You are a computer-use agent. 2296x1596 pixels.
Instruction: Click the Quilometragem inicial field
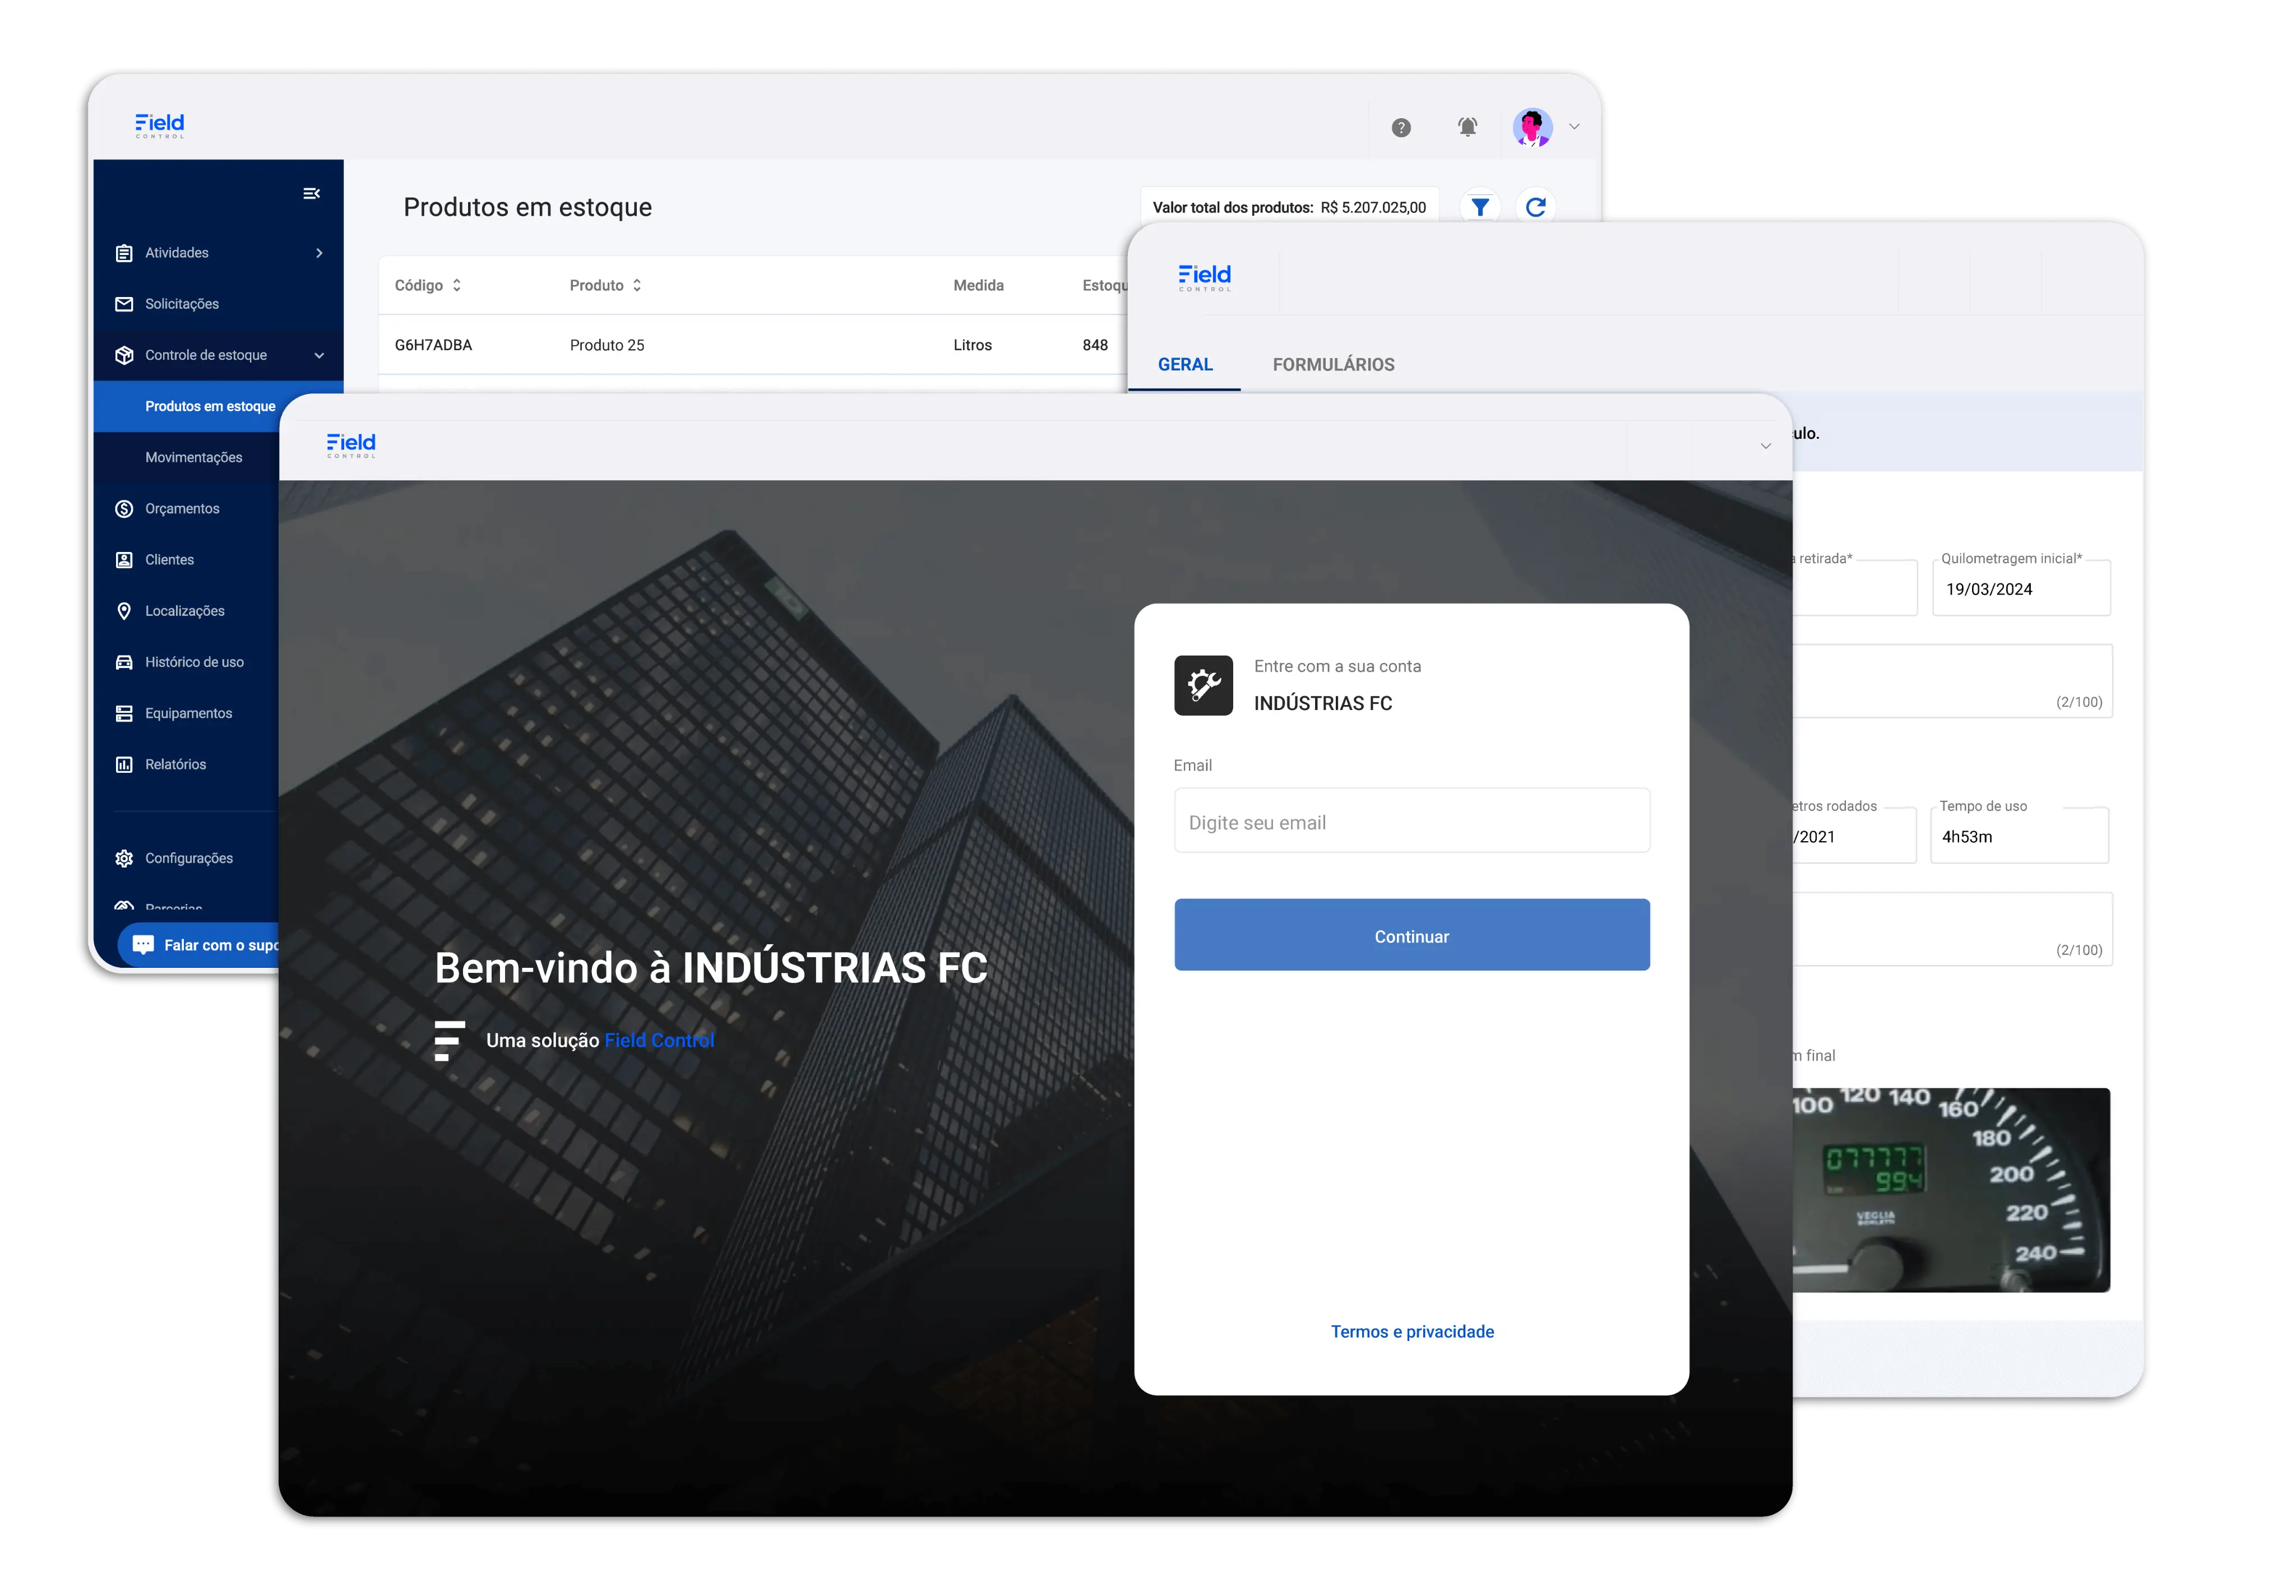point(2021,589)
